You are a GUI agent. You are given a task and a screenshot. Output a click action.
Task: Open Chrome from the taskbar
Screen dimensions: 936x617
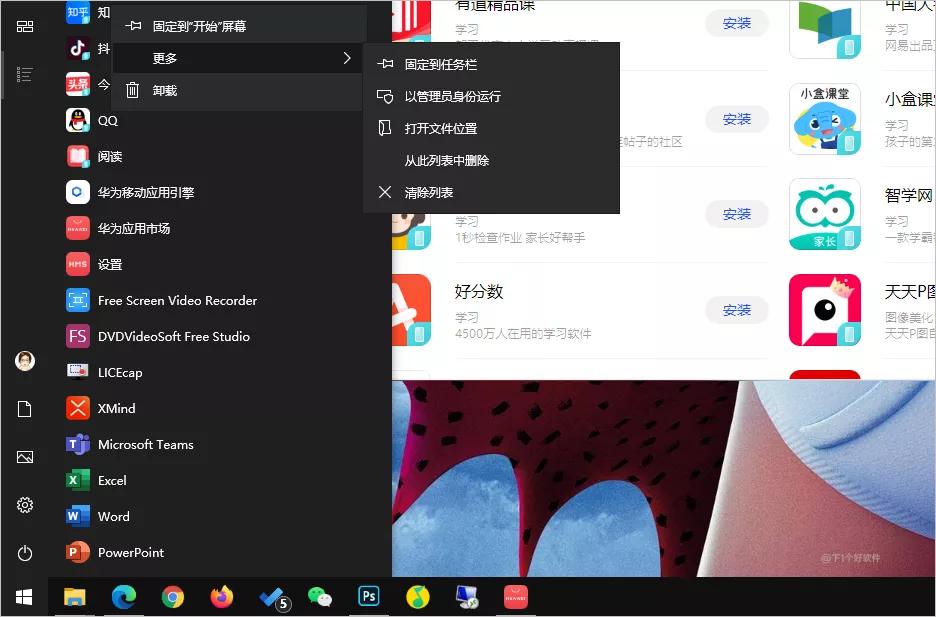tap(172, 596)
